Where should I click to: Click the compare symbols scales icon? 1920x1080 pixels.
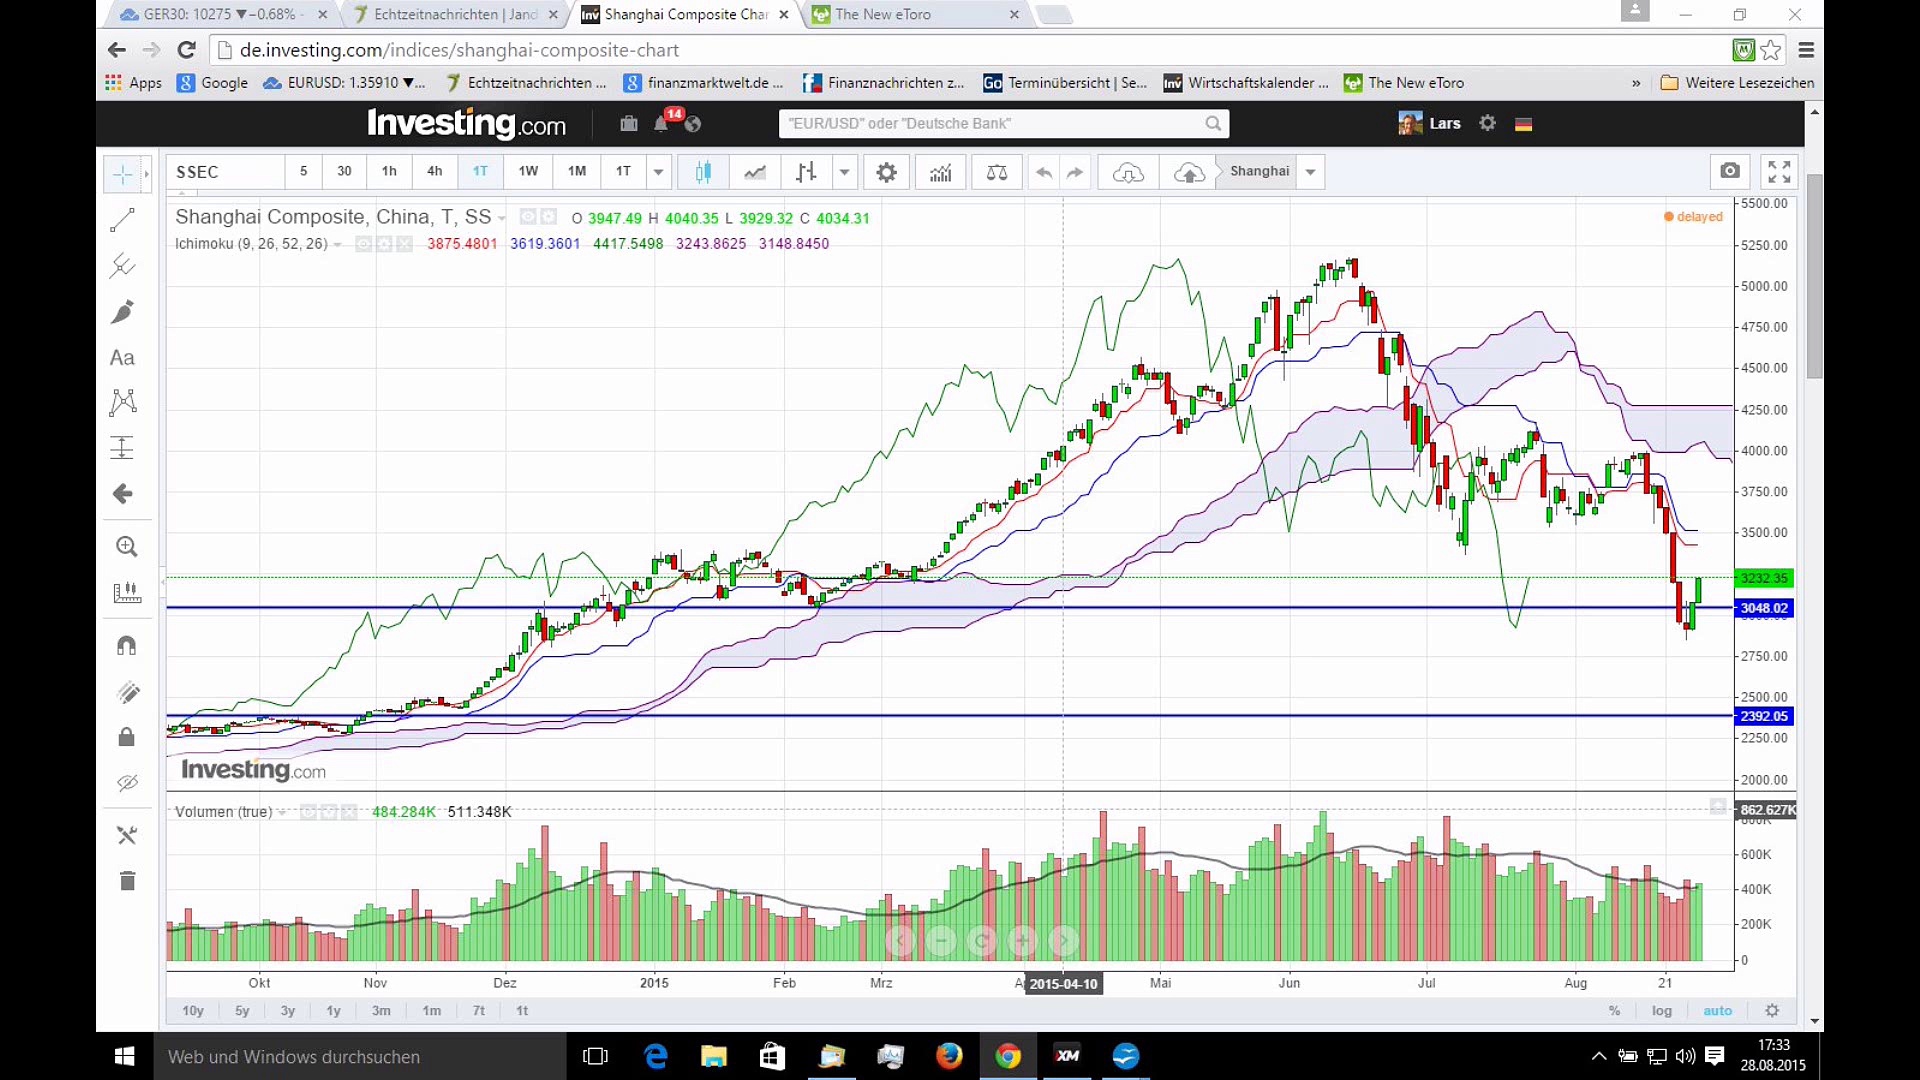(x=997, y=172)
